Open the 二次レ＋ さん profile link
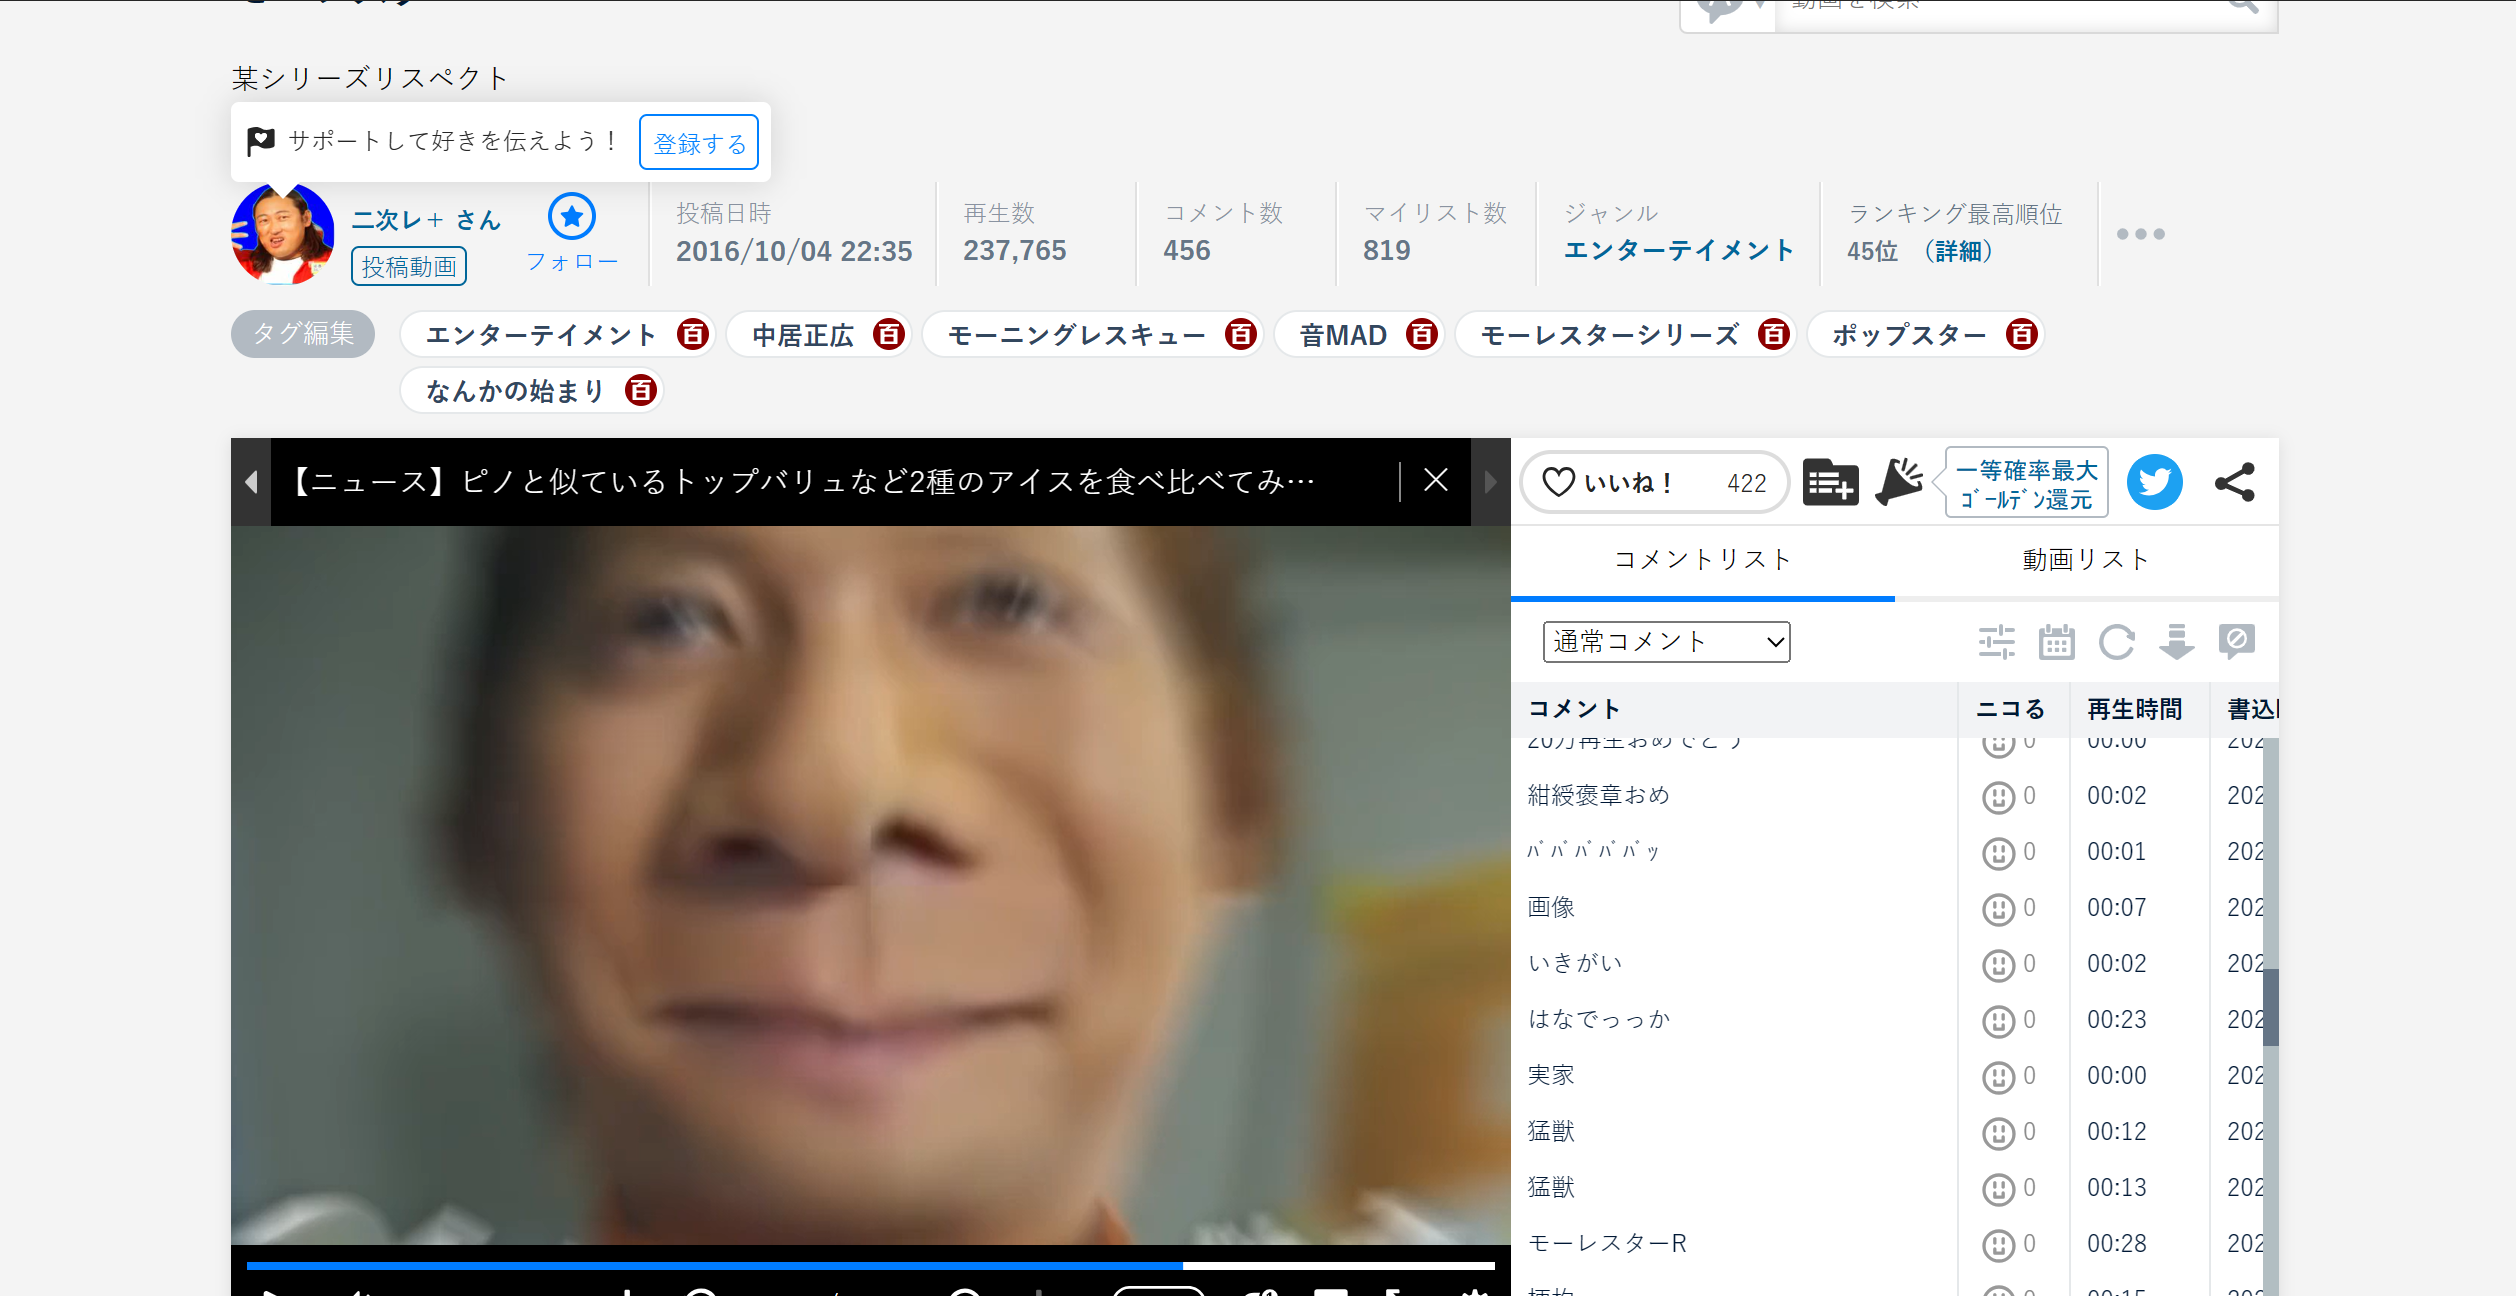 click(426, 219)
